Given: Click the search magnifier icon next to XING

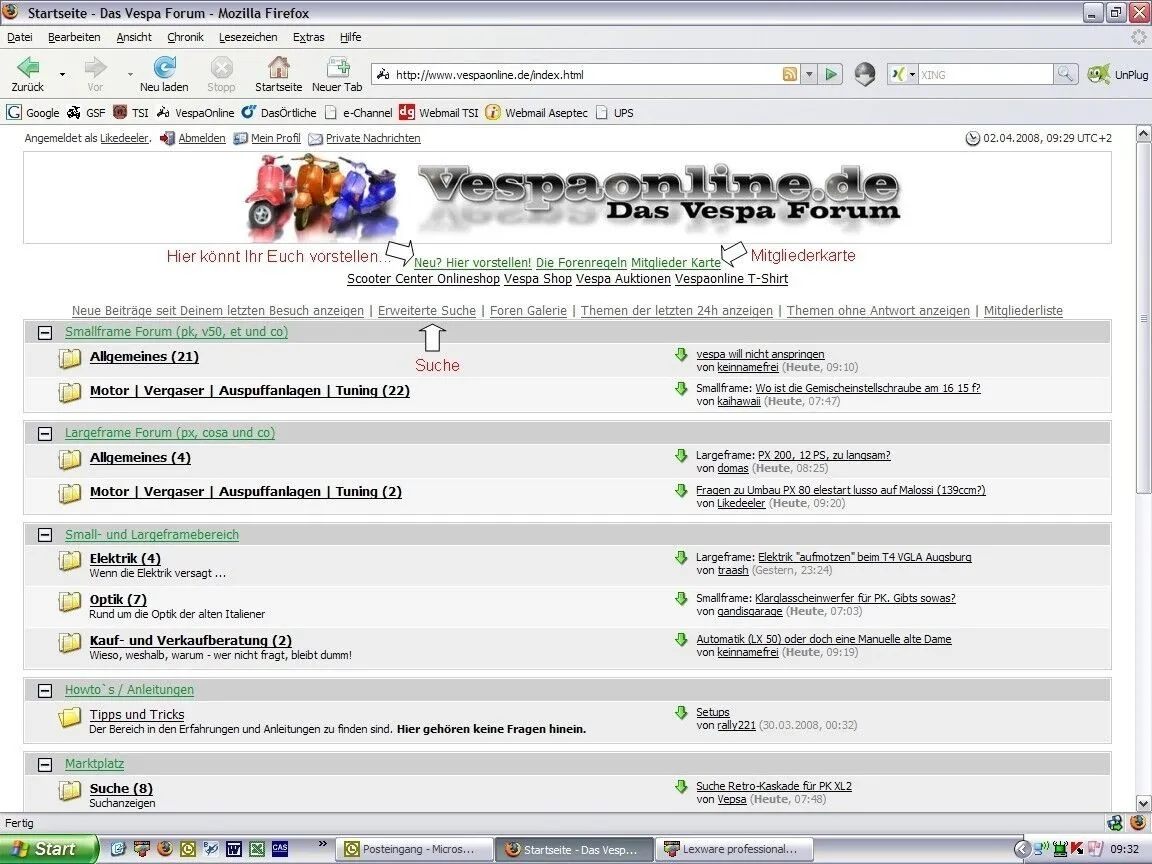Looking at the screenshot, I should (x=1066, y=75).
